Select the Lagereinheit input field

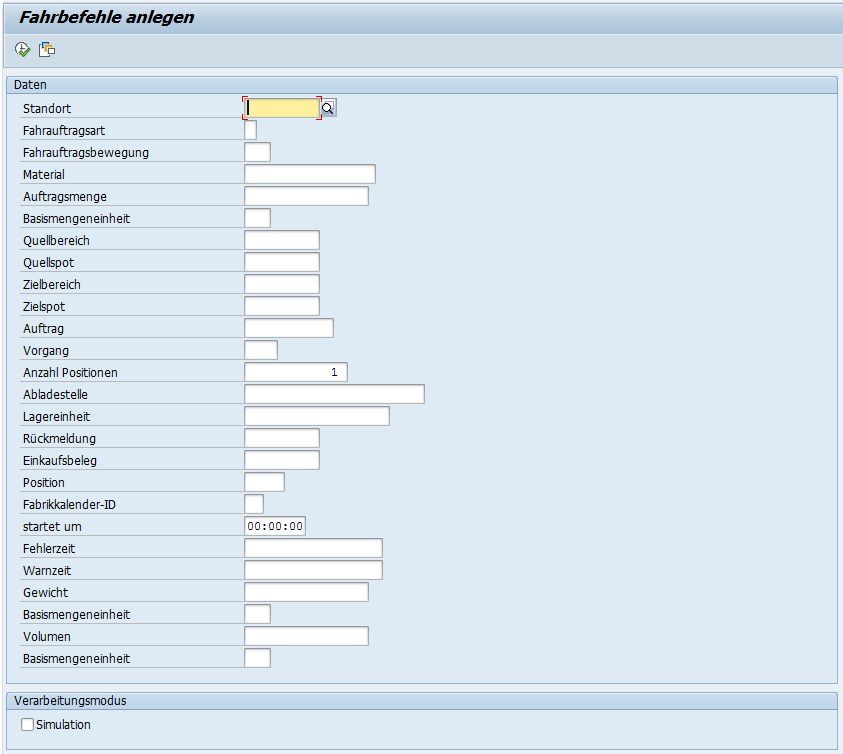tap(316, 416)
